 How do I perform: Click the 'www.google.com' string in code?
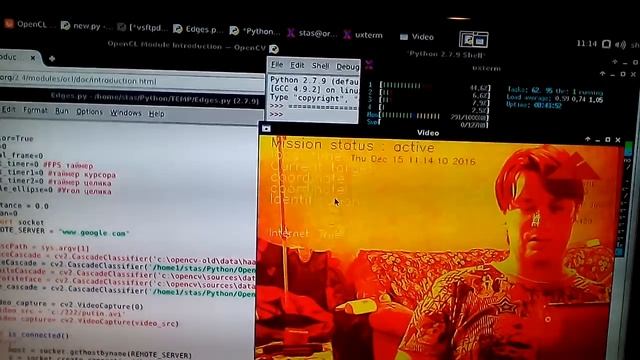(94, 233)
